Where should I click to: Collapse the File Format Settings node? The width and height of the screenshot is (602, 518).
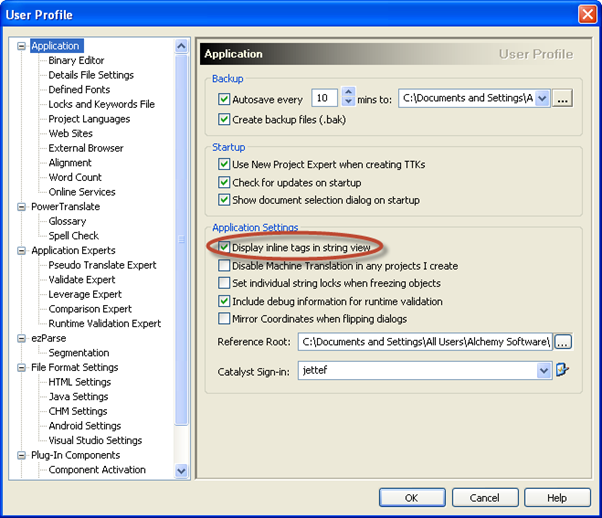point(22,367)
